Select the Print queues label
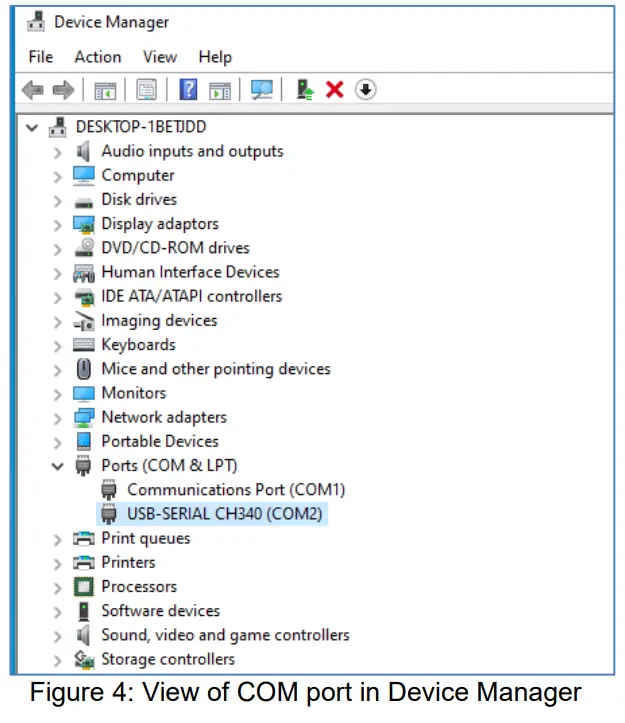Image resolution: width=625 pixels, height=723 pixels. click(146, 539)
